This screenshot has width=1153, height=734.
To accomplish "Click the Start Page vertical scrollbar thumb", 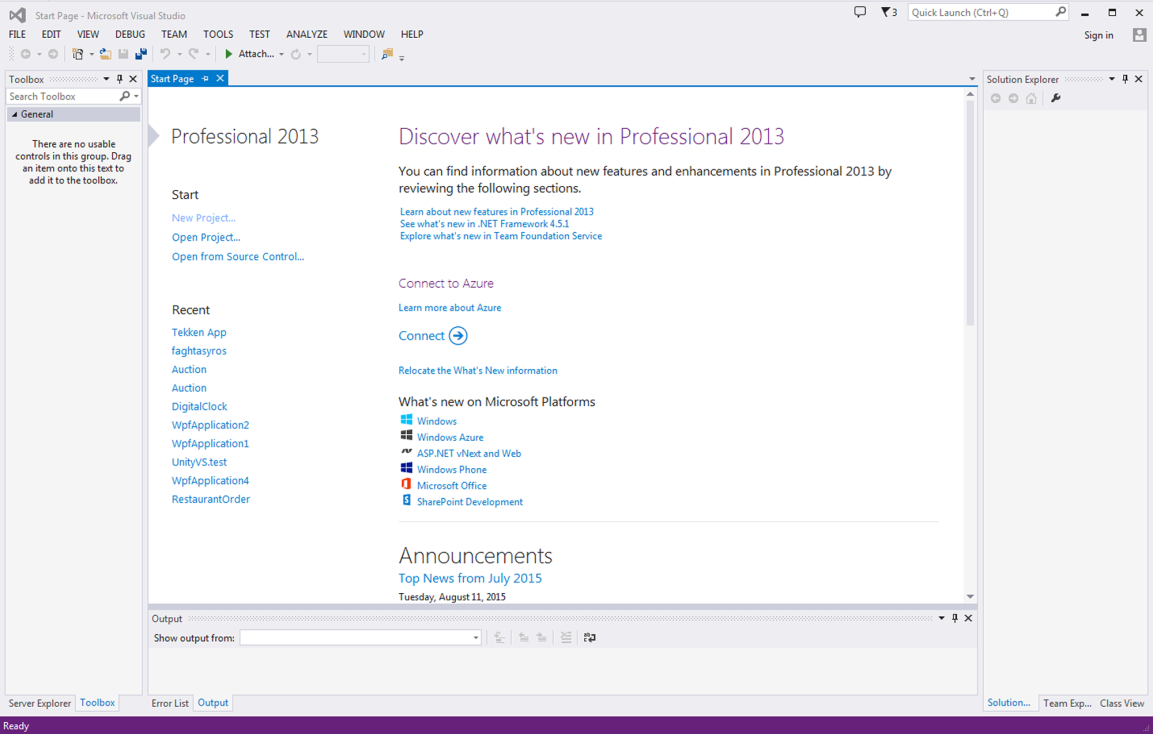I will (970, 213).
